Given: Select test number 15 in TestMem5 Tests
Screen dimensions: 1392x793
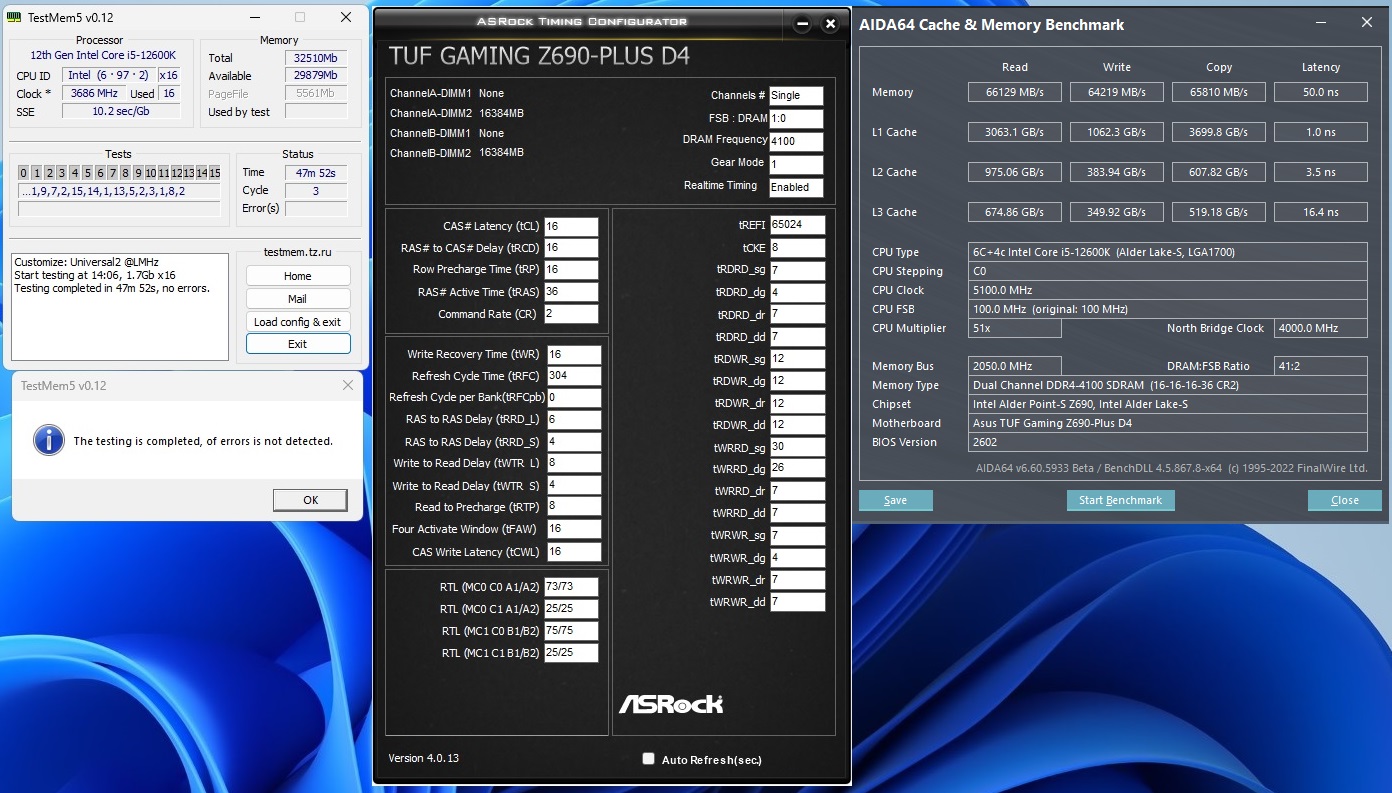Looking at the screenshot, I should pos(214,173).
